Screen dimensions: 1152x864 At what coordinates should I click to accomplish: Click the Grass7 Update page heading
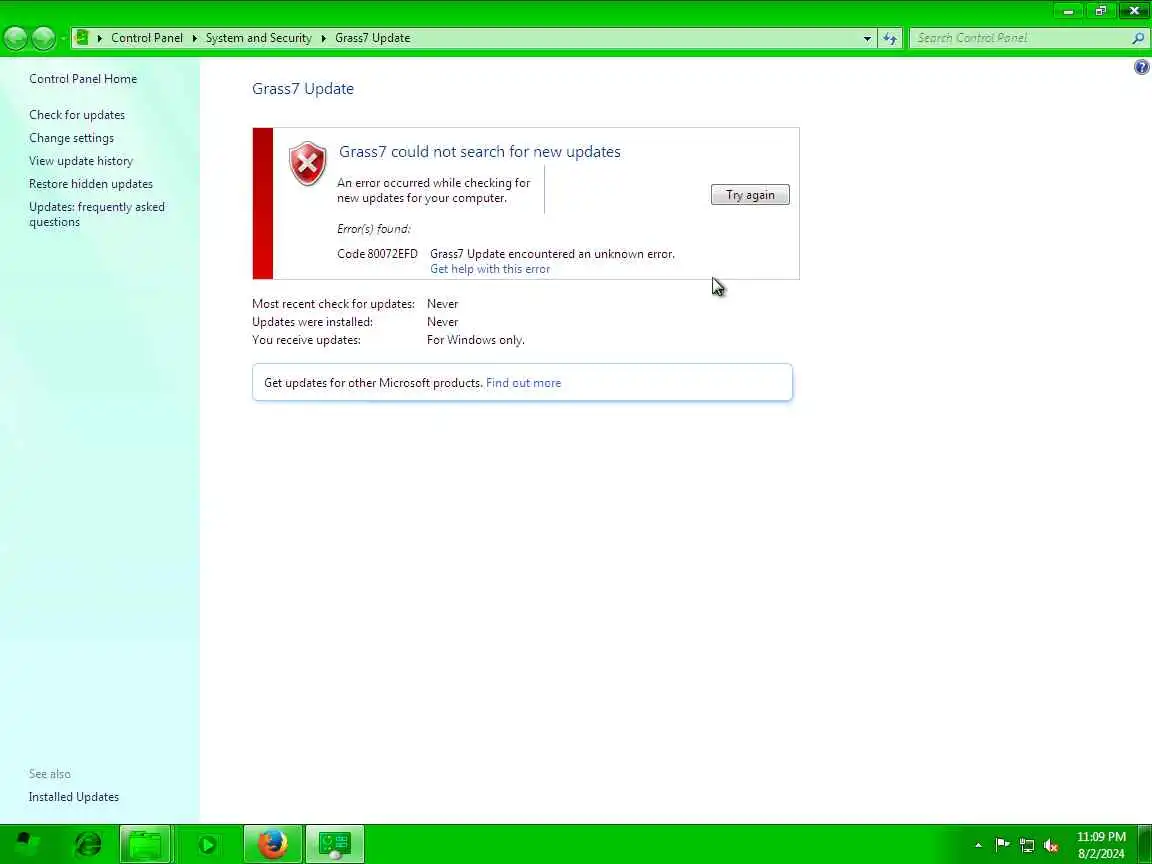pyautogui.click(x=303, y=89)
